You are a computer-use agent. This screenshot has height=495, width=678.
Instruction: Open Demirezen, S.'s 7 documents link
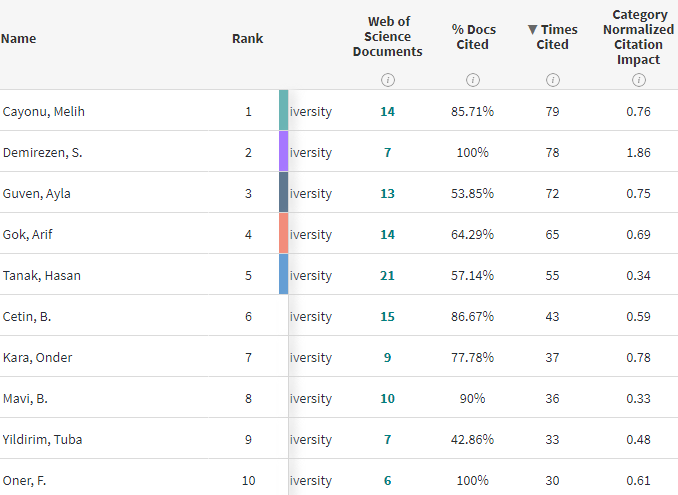(x=388, y=152)
